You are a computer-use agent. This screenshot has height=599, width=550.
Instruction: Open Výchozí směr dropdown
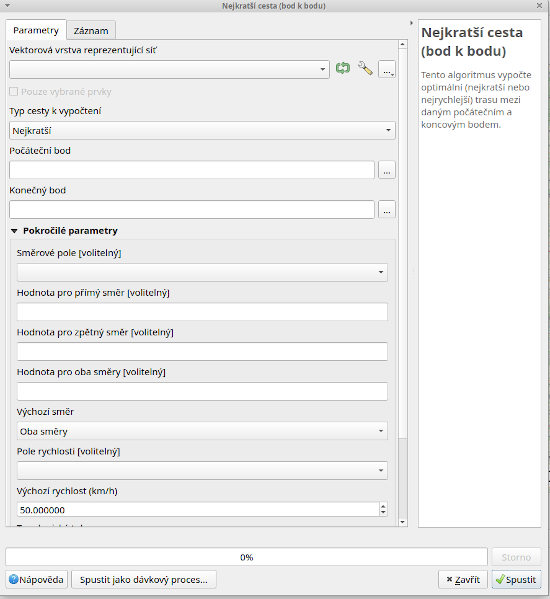202,431
